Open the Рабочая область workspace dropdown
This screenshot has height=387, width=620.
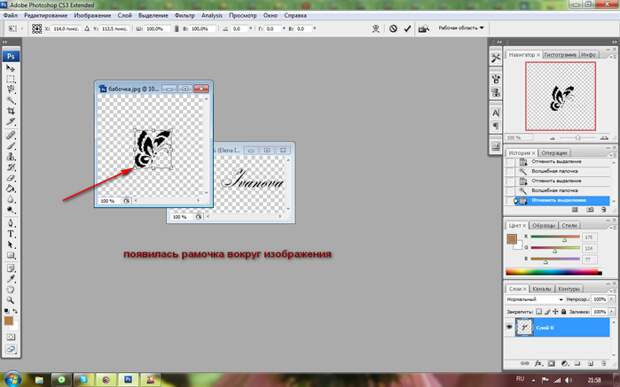pyautogui.click(x=461, y=28)
